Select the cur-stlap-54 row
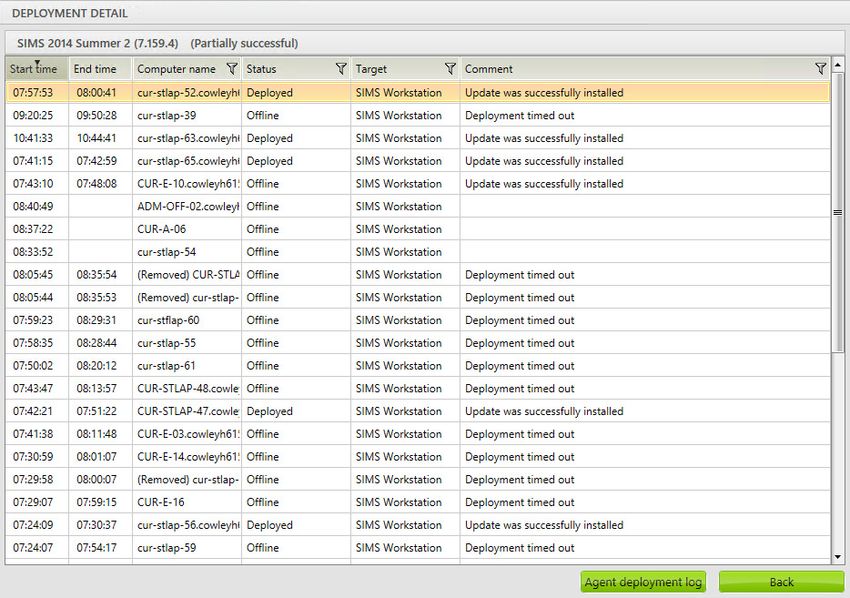Viewport: 850px width, 598px height. (x=418, y=252)
